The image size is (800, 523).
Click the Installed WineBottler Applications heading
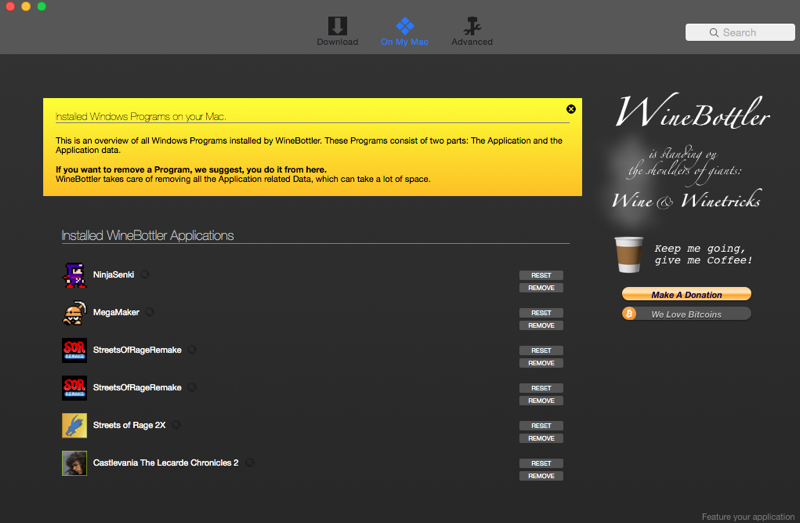pyautogui.click(x=147, y=235)
